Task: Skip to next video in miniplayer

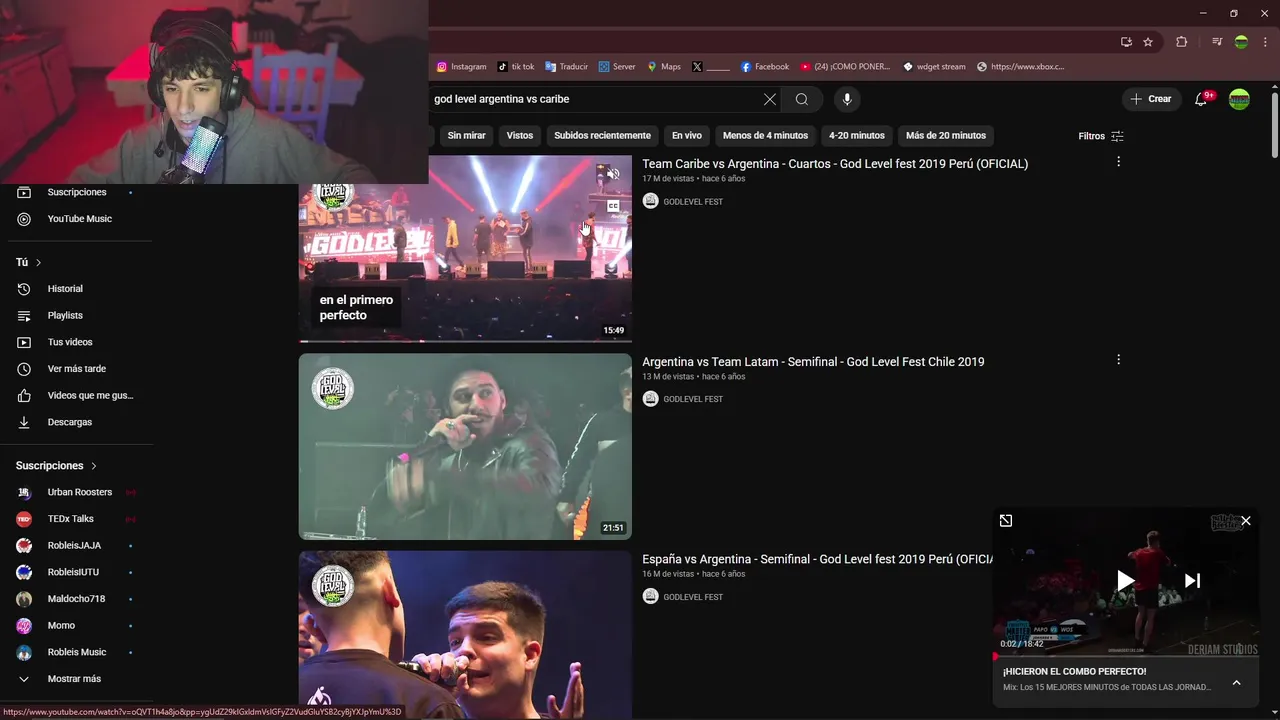Action: (x=1192, y=581)
